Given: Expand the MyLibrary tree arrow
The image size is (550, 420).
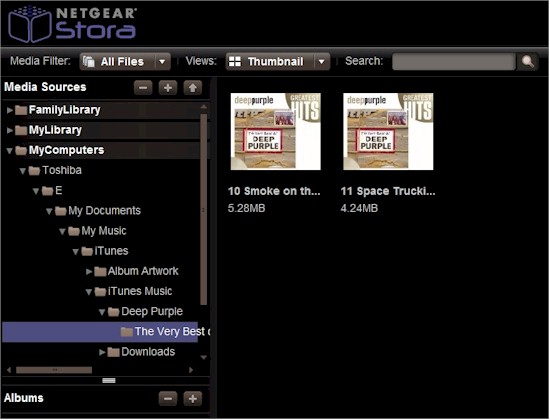Looking at the screenshot, I should tap(10, 131).
